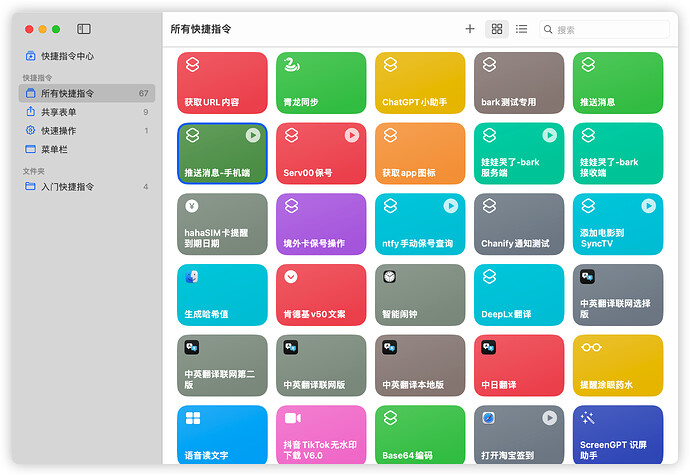Run 添加电影到SyncTV play button
Screen dimensions: 690x475
point(649,206)
